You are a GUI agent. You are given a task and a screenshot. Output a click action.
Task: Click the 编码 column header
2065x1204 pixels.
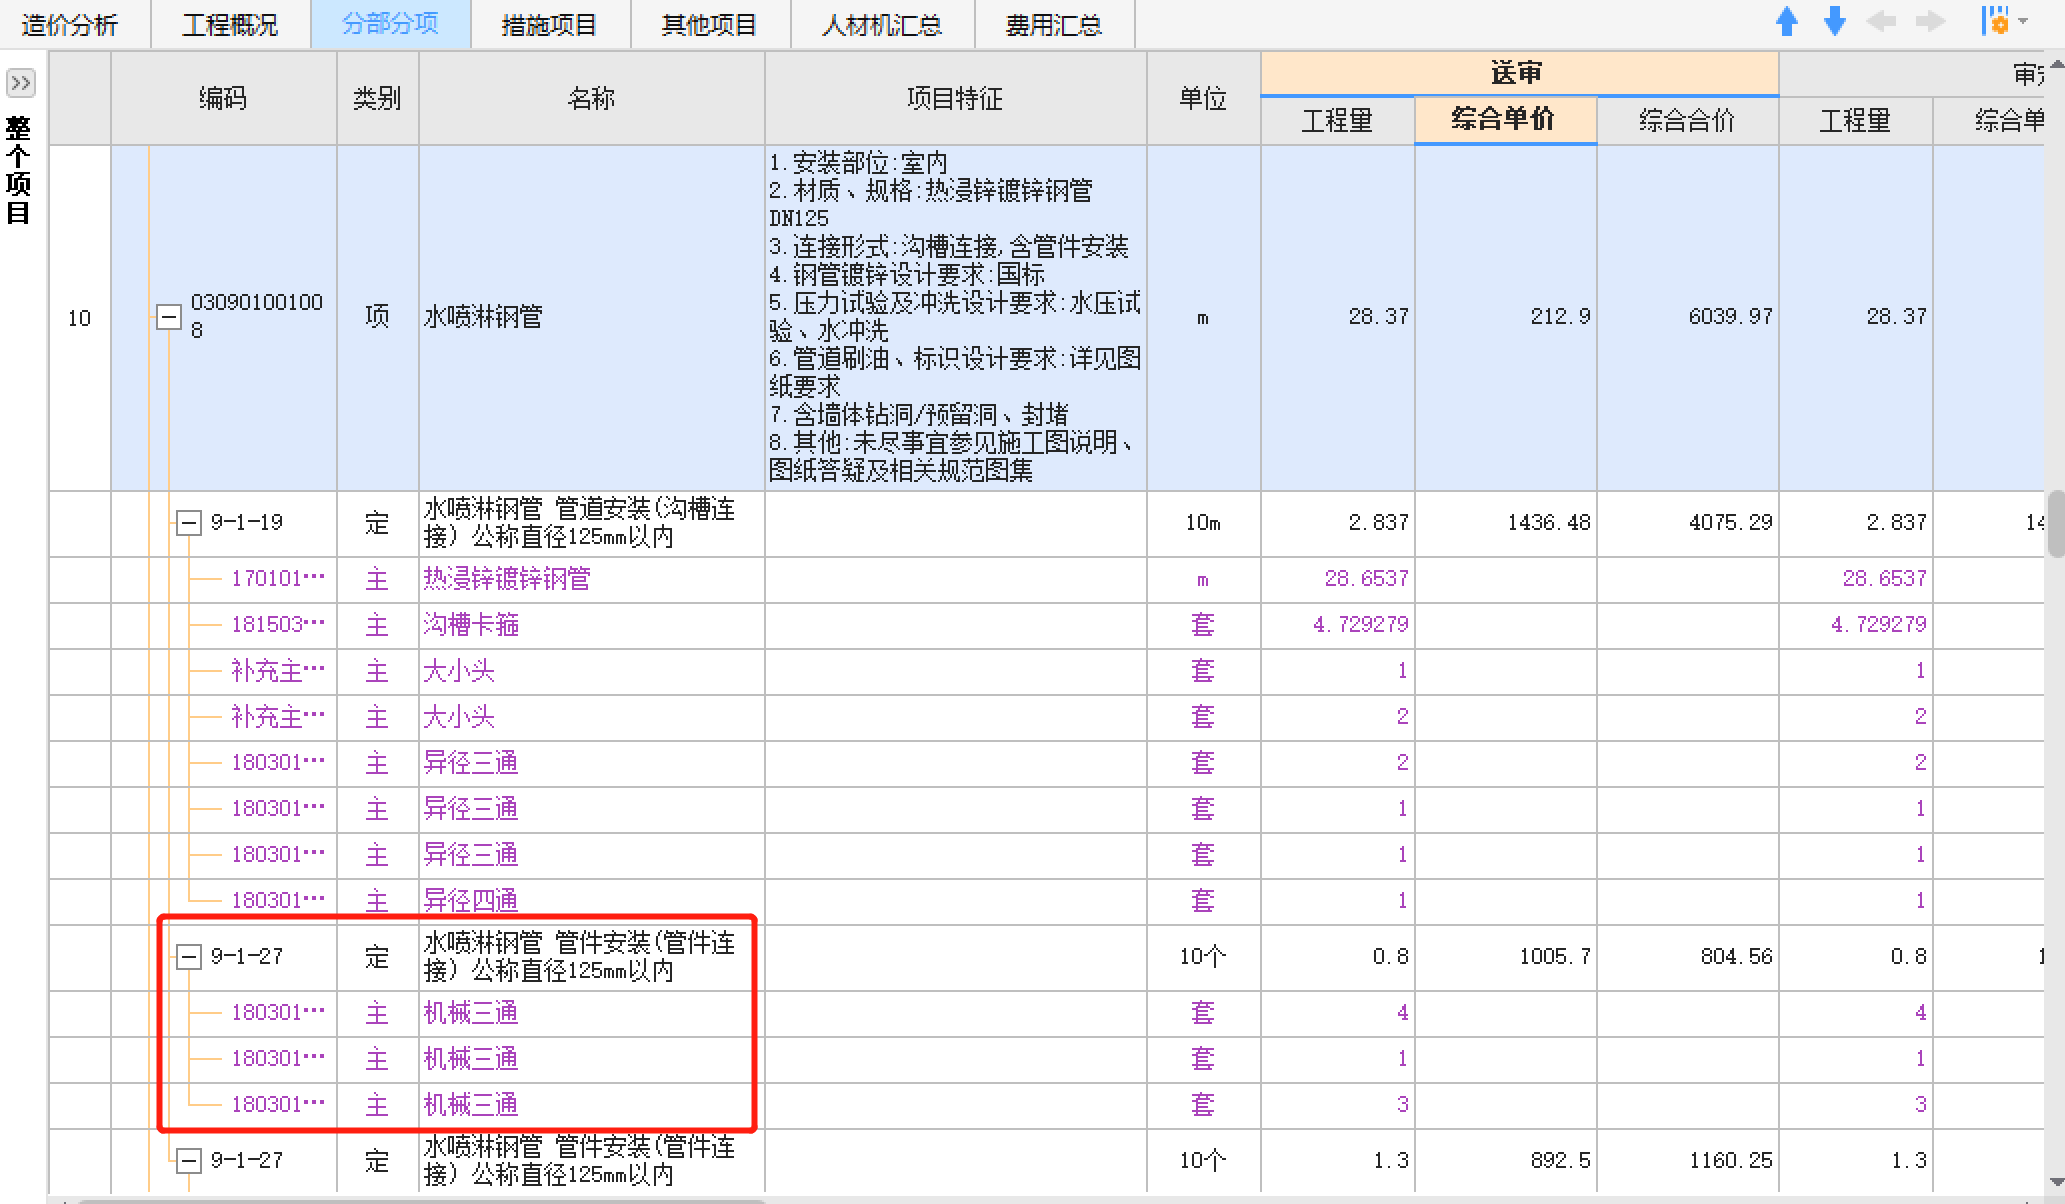(x=223, y=98)
